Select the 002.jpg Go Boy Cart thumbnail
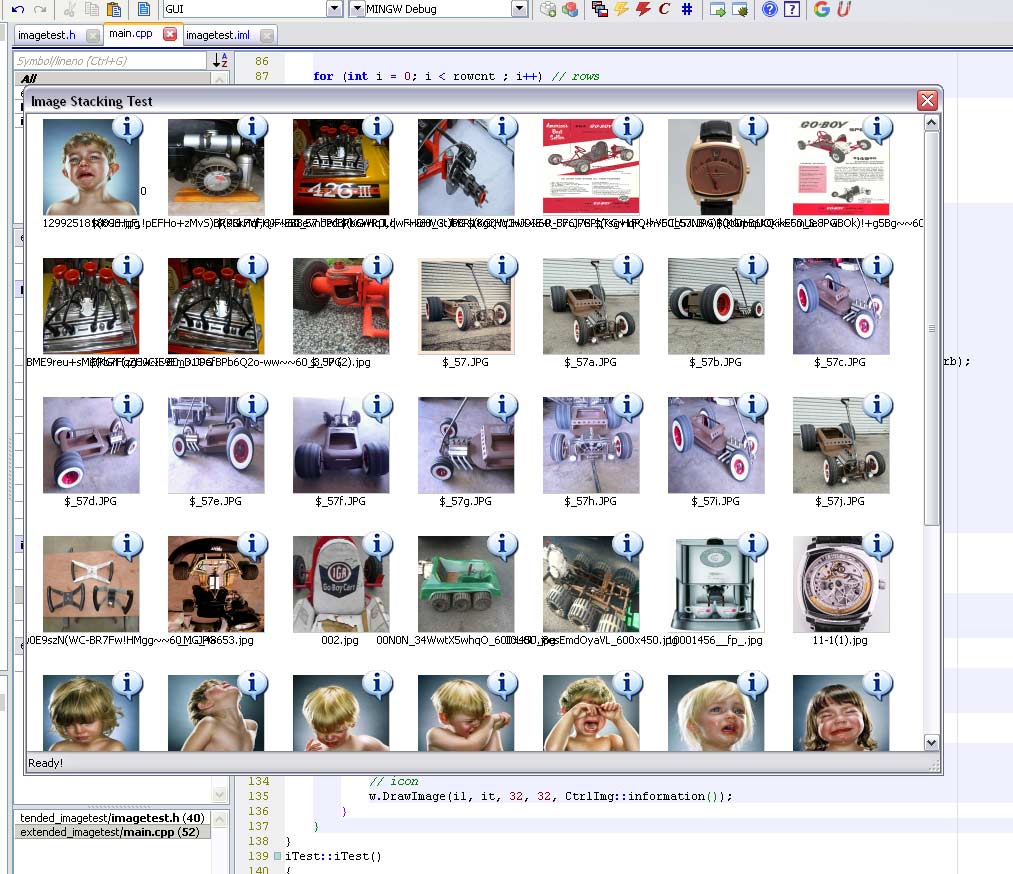1013x874 pixels. [x=340, y=584]
